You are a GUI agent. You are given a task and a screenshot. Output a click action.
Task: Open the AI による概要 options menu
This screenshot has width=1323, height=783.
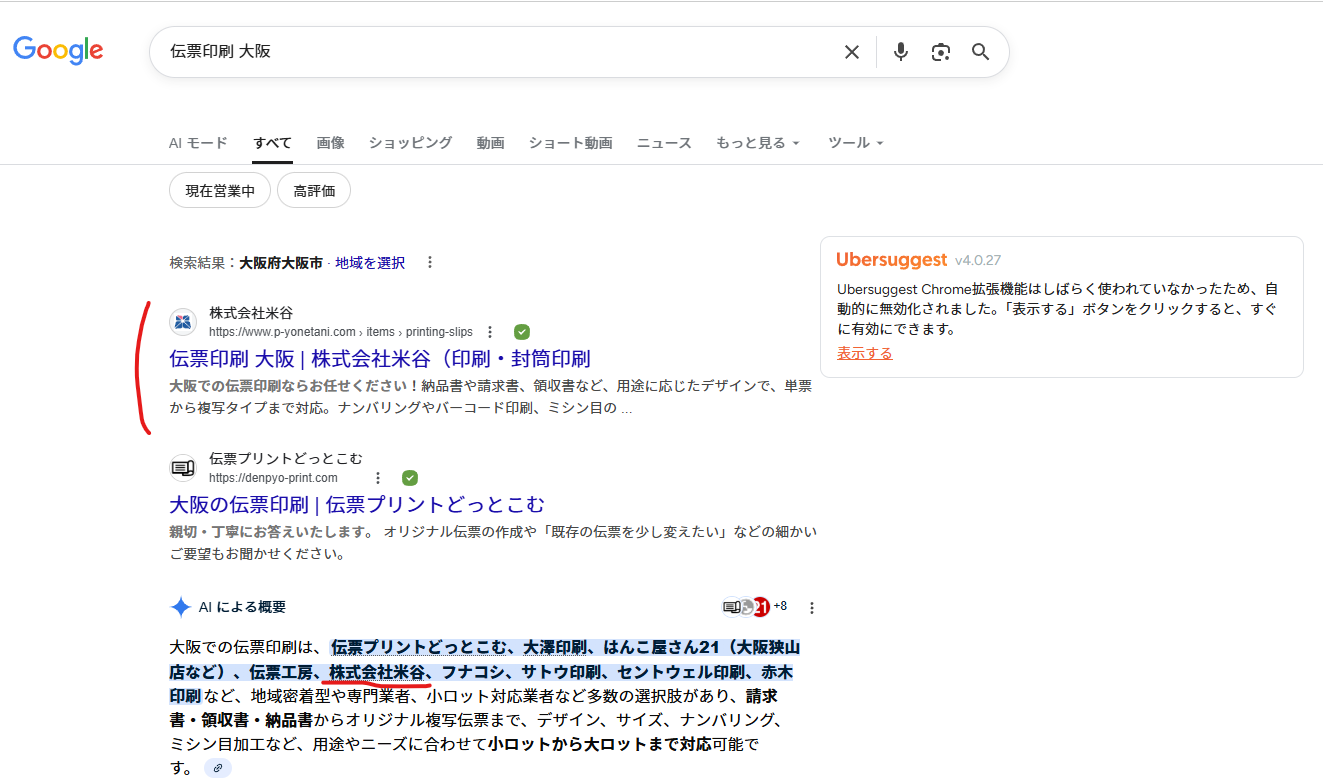tap(812, 608)
